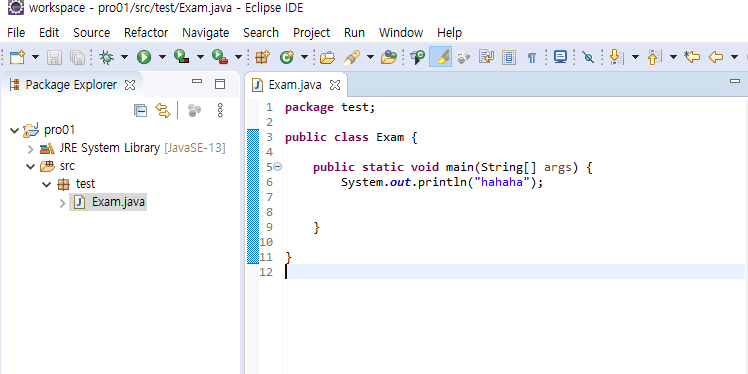Click the Next Annotation arrow icon
This screenshot has width=748, height=374.
click(x=617, y=58)
